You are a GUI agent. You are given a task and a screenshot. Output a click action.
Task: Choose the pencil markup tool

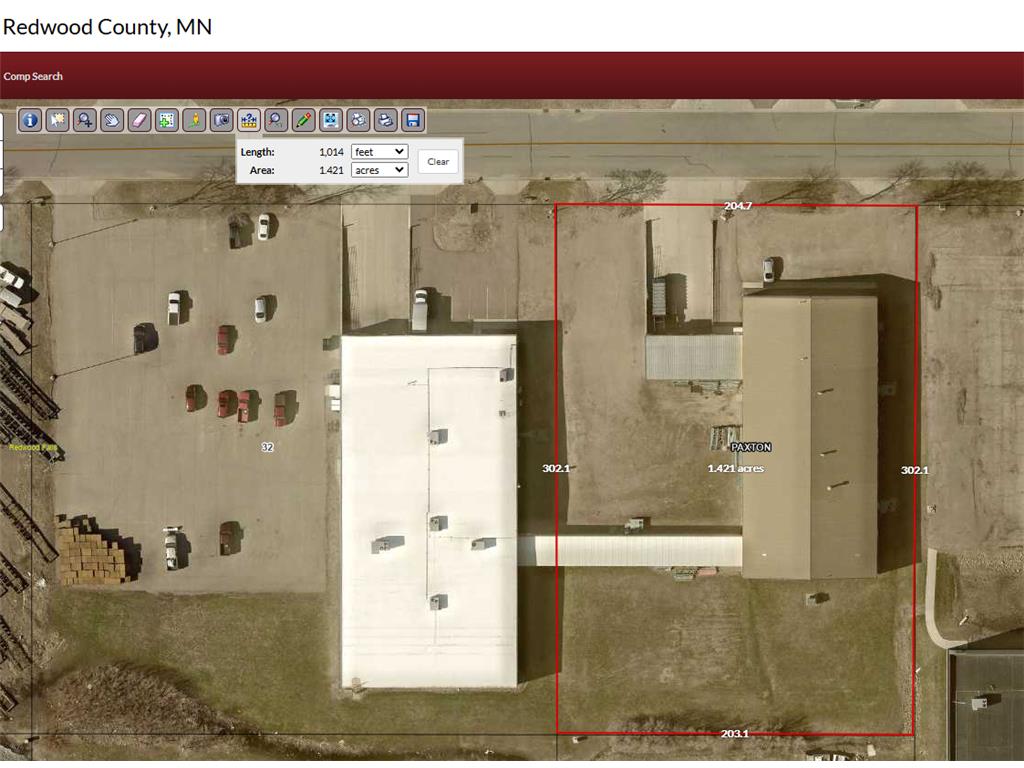pos(305,120)
